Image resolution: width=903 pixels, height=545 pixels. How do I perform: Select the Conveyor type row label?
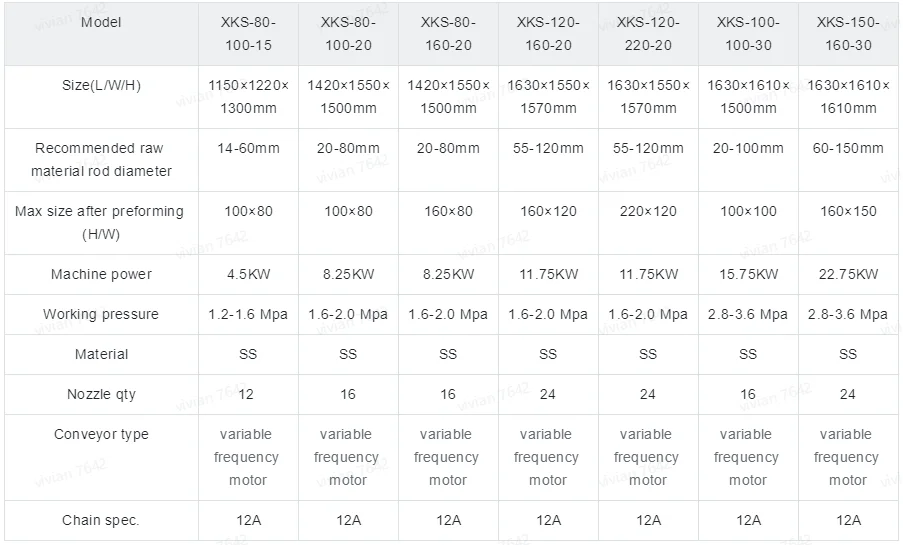101,434
